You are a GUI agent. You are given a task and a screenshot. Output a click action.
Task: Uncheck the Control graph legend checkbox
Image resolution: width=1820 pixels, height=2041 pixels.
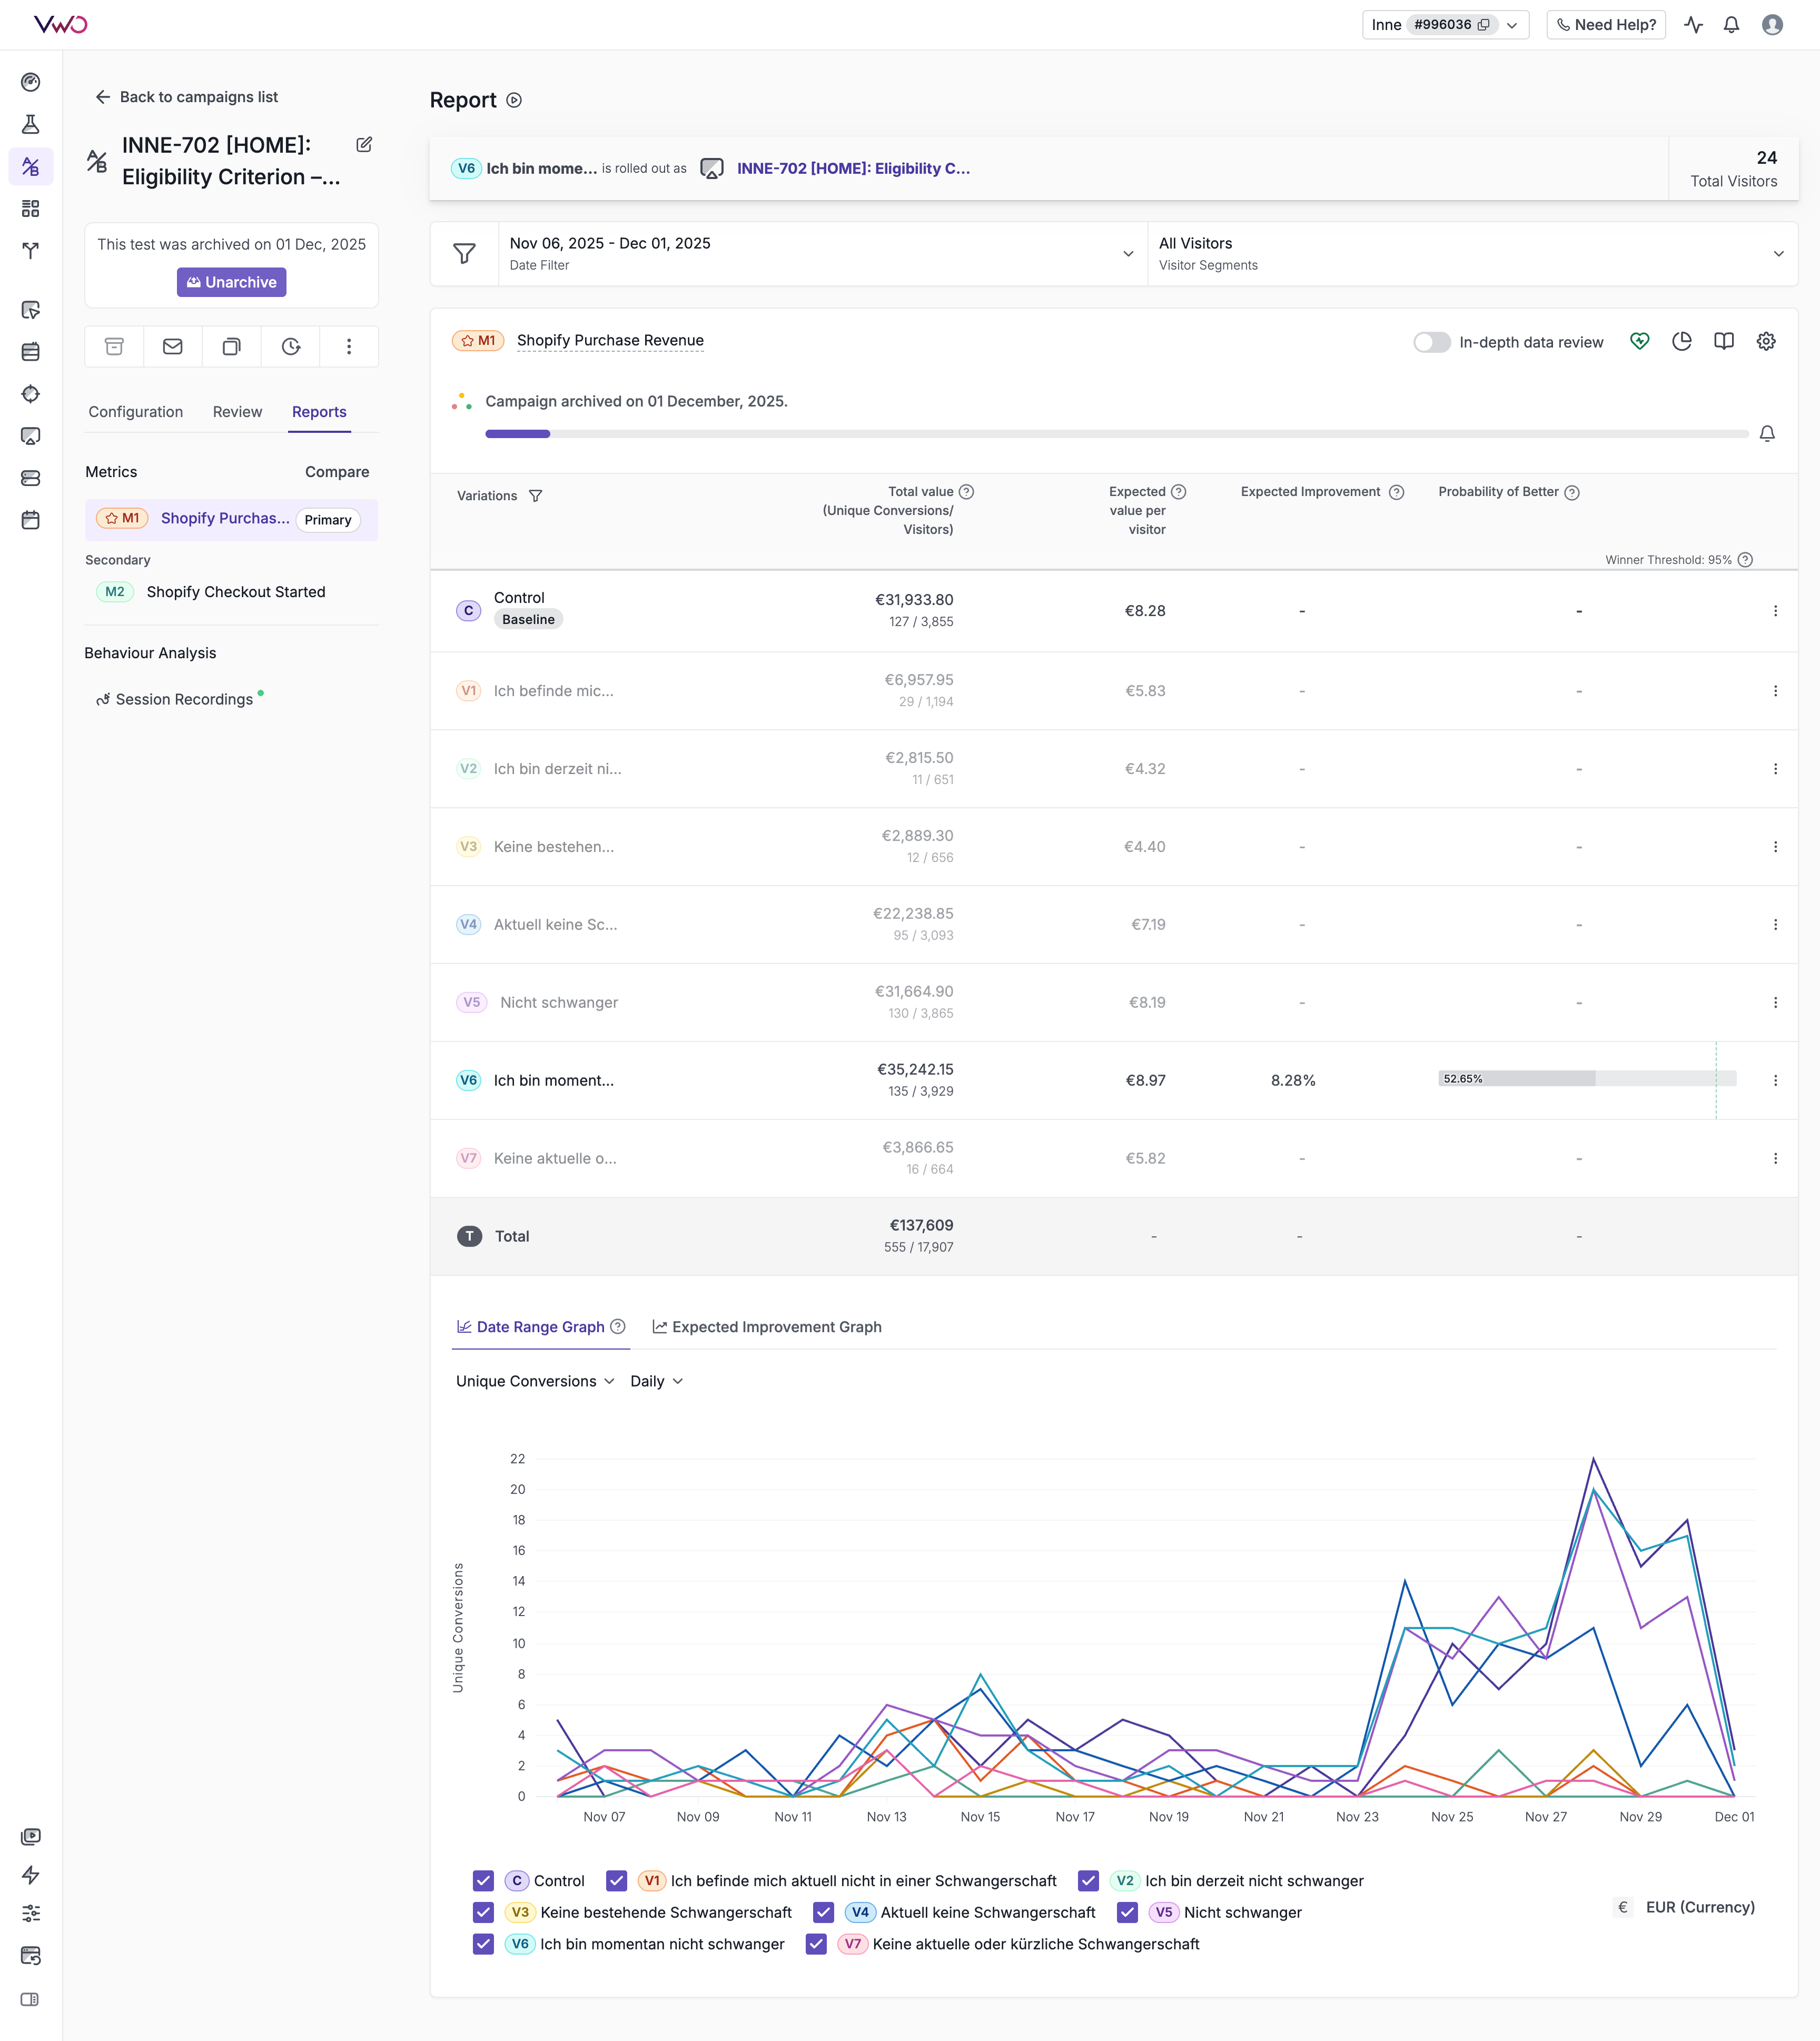484,1880
